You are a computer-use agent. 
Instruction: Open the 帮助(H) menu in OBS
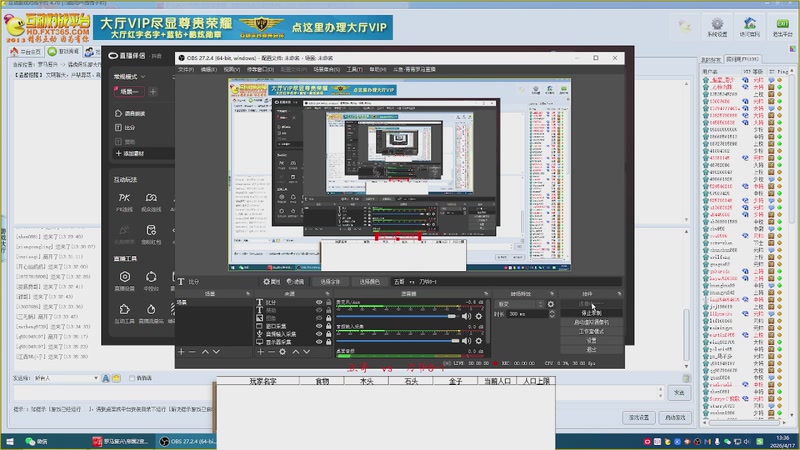pos(378,69)
